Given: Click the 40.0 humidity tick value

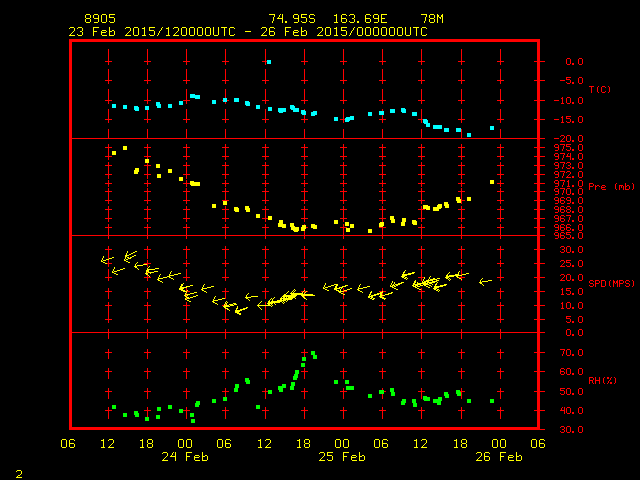Looking at the screenshot, I should 571,411.
